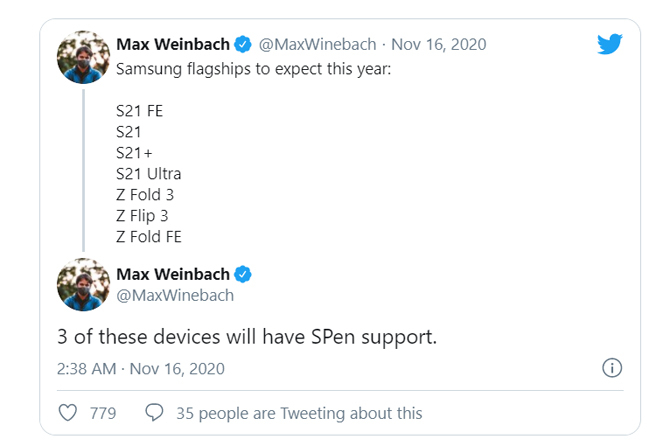Screen dimensions: 669x446
Task: Click the heart like icon
Action: coord(68,412)
